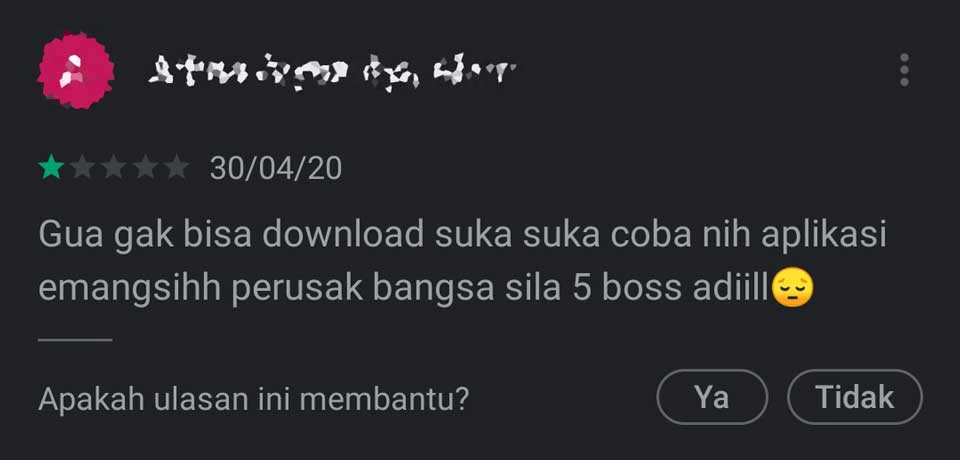Screen dimensions: 960x460
Task: Click the fourth gray rating star
Action: pos(145,167)
